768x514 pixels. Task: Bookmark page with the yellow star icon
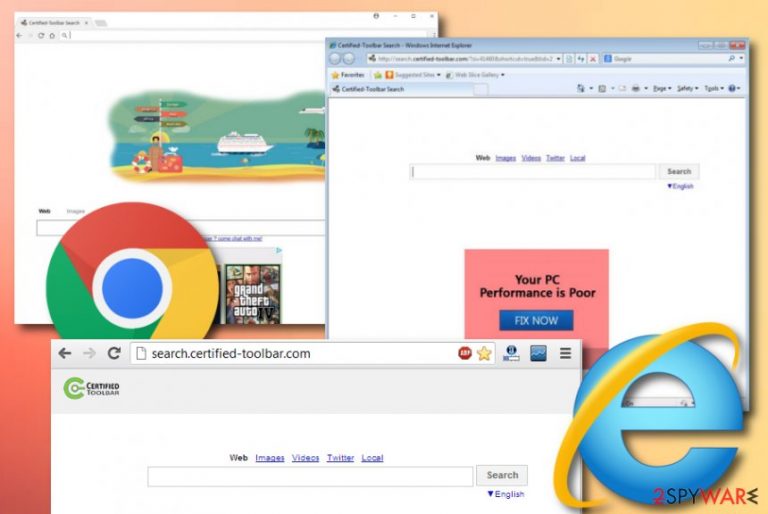pyautogui.click(x=484, y=353)
